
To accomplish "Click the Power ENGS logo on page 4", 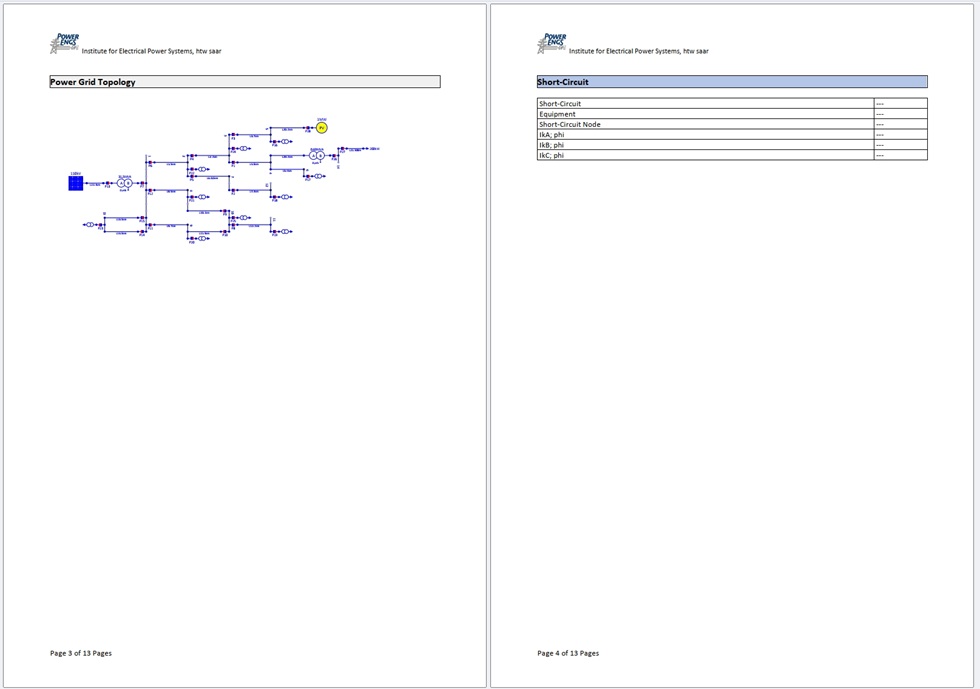I will click(x=551, y=43).
